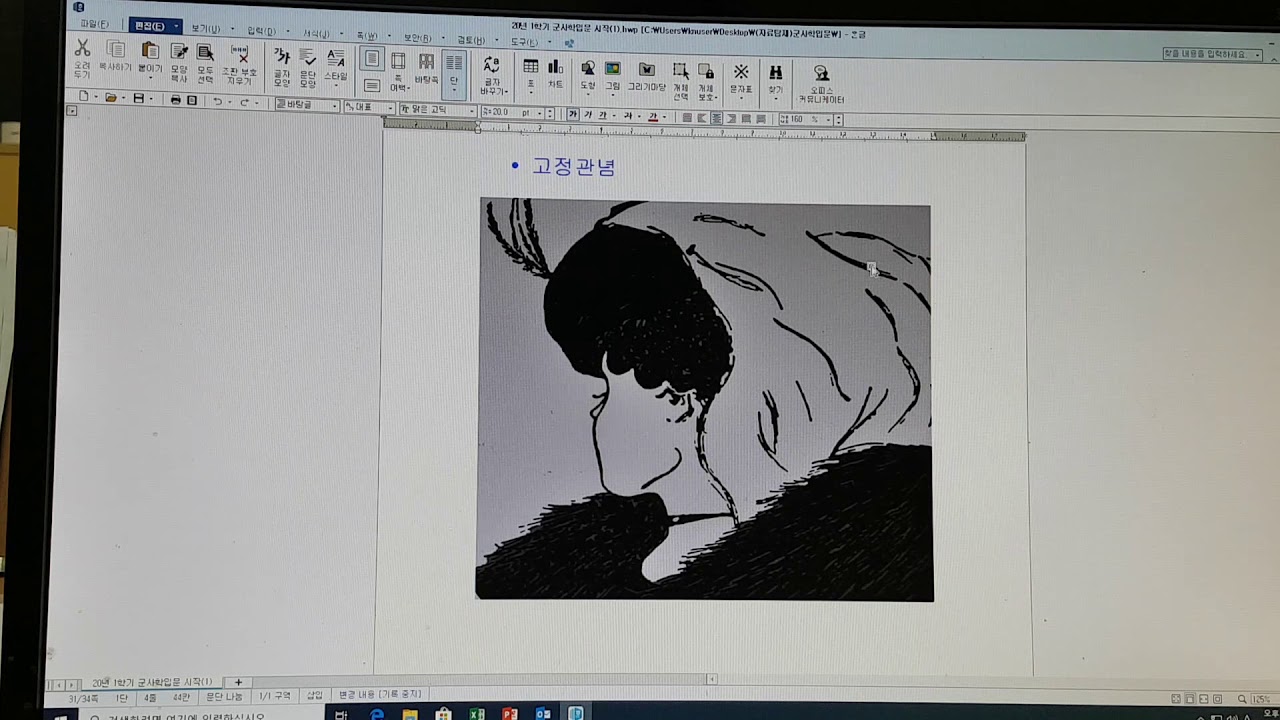
Task: Click the Open folder icon
Action: tap(111, 98)
